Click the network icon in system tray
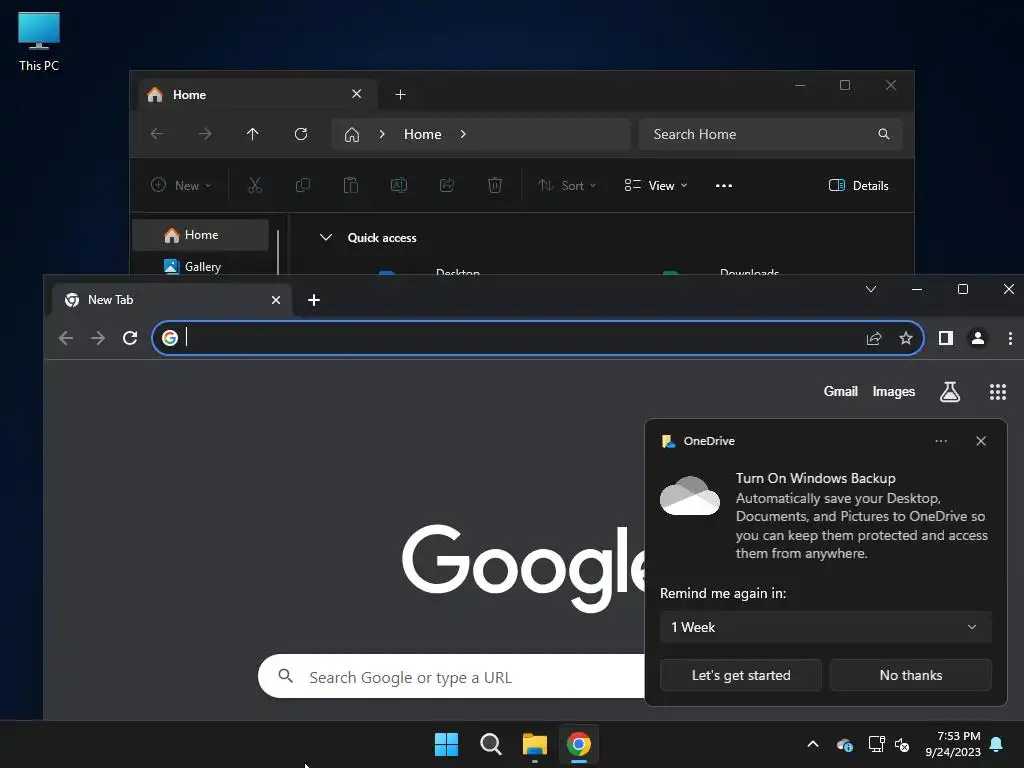Image resolution: width=1024 pixels, height=768 pixels. 876,744
